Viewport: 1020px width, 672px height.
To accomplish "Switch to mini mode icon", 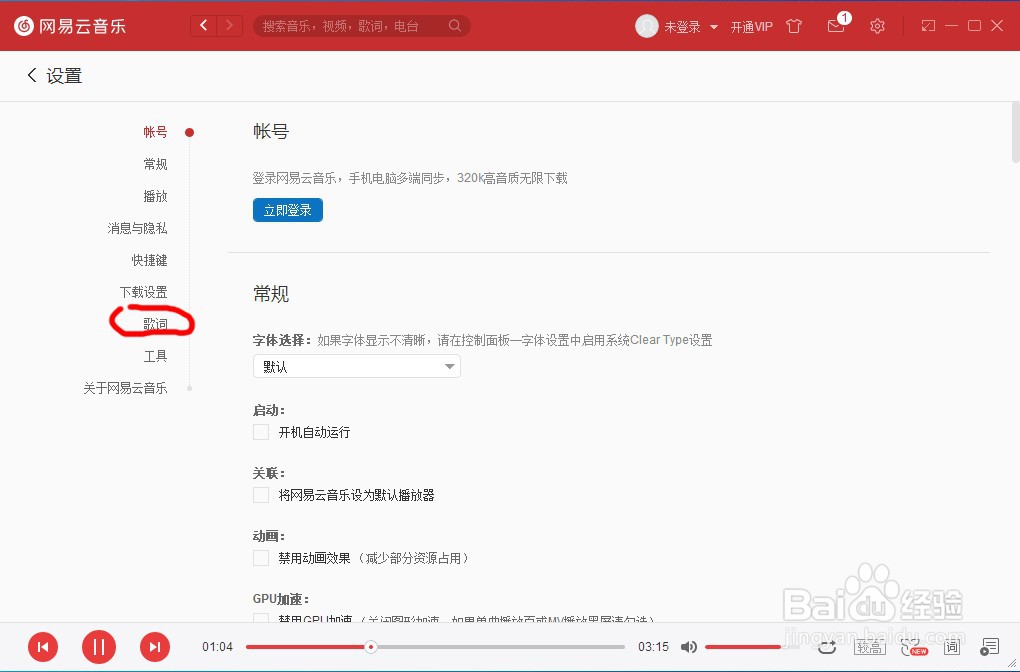I will (928, 25).
